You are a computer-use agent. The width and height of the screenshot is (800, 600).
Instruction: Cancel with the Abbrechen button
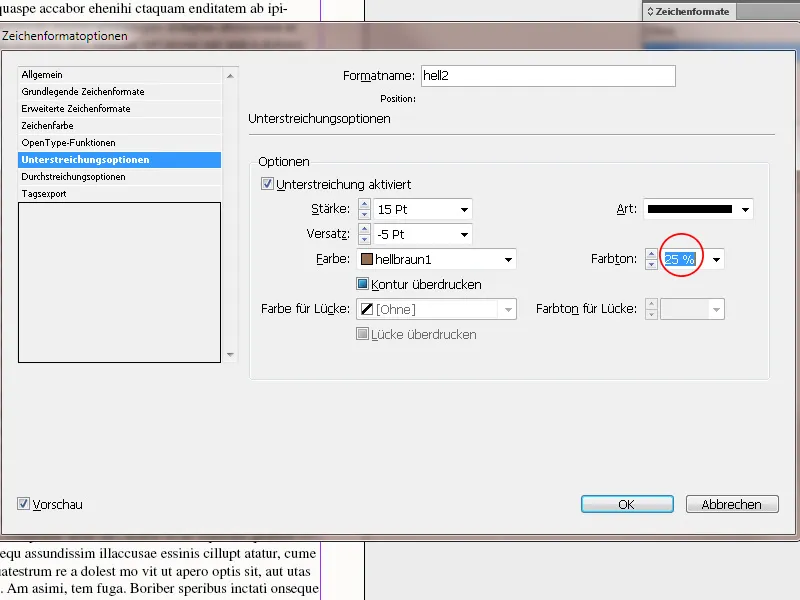[x=732, y=504]
